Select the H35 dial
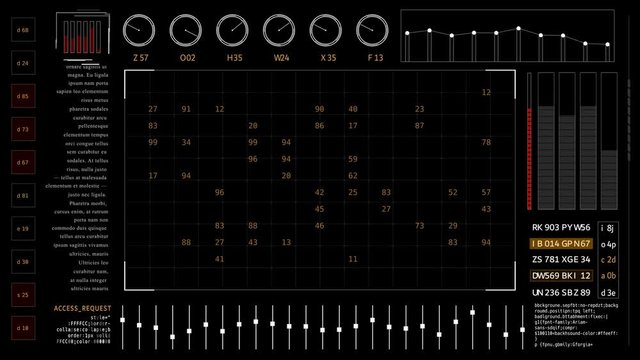The height and width of the screenshot is (360, 640). 232,30
